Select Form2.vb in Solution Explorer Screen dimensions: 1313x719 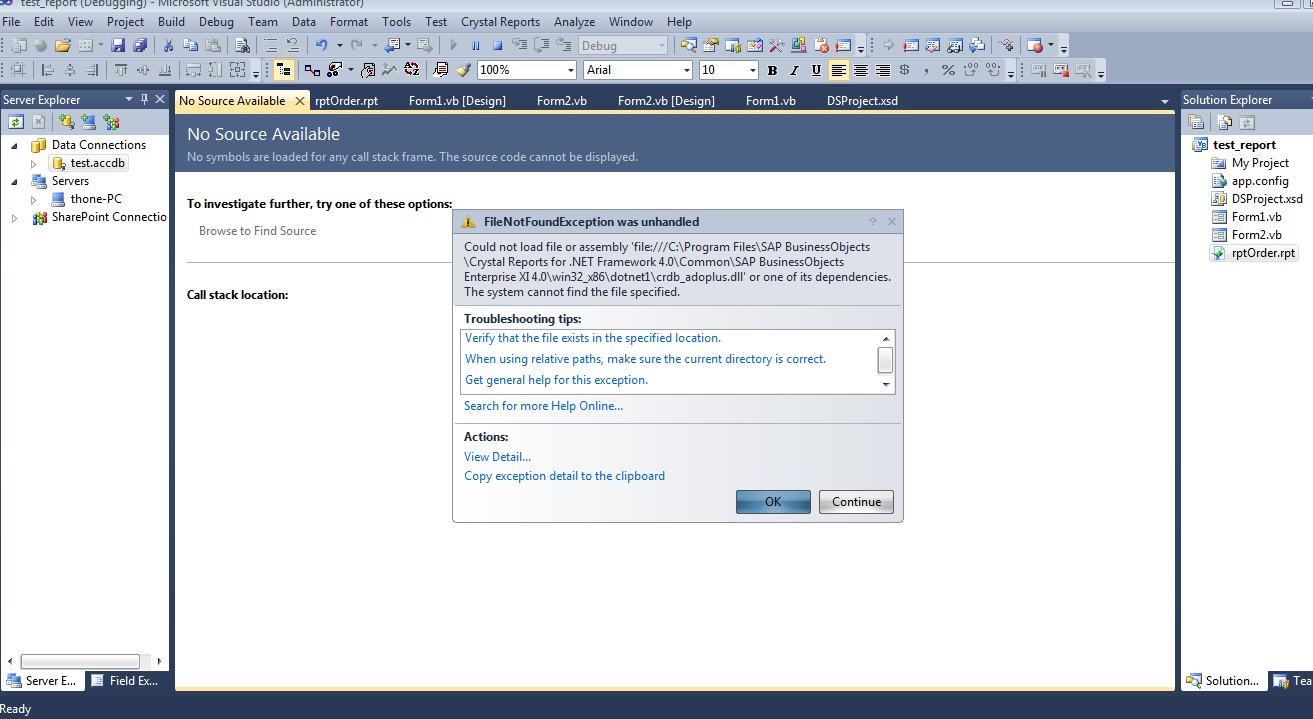tap(1256, 235)
